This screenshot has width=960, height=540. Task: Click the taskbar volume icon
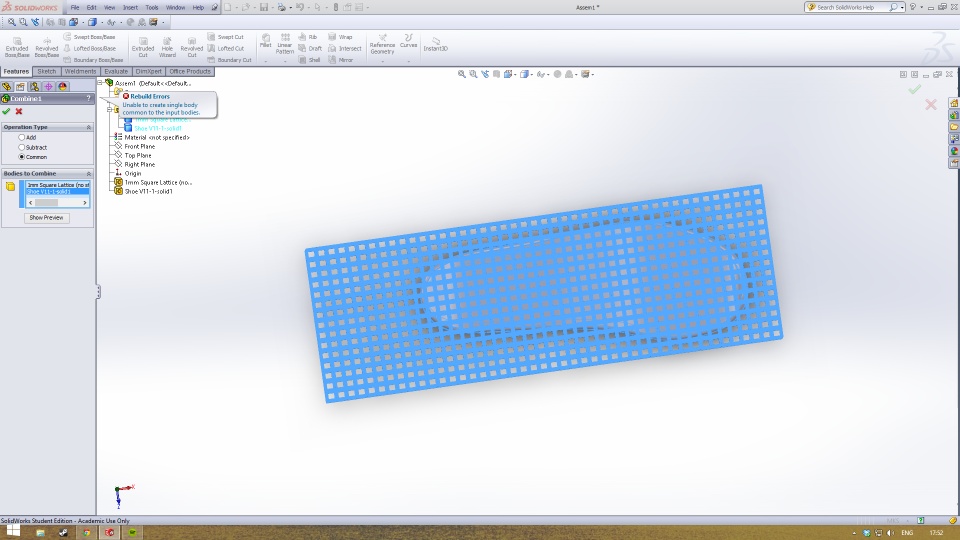[x=890, y=533]
